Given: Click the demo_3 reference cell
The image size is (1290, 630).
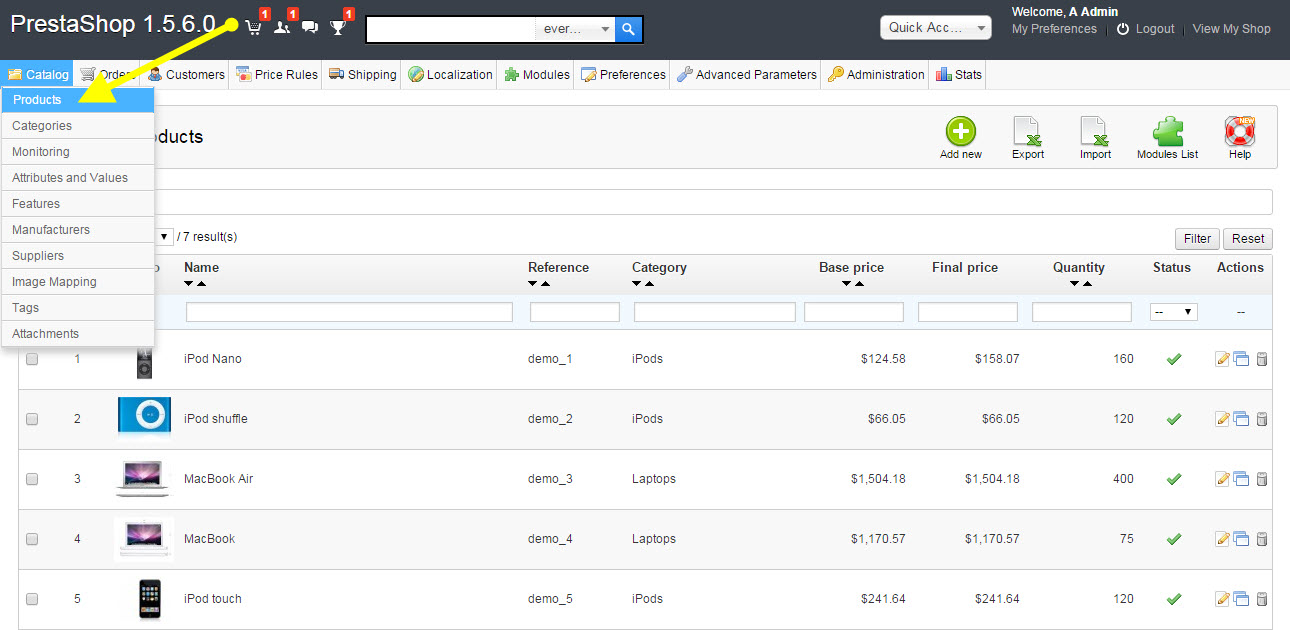Looking at the screenshot, I should pos(550,479).
